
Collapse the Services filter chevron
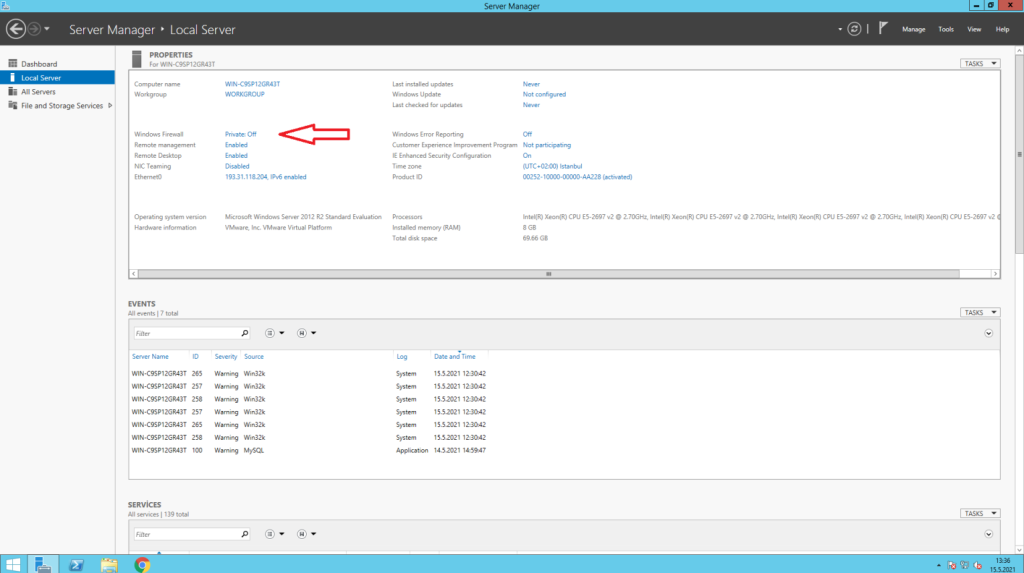(x=989, y=534)
